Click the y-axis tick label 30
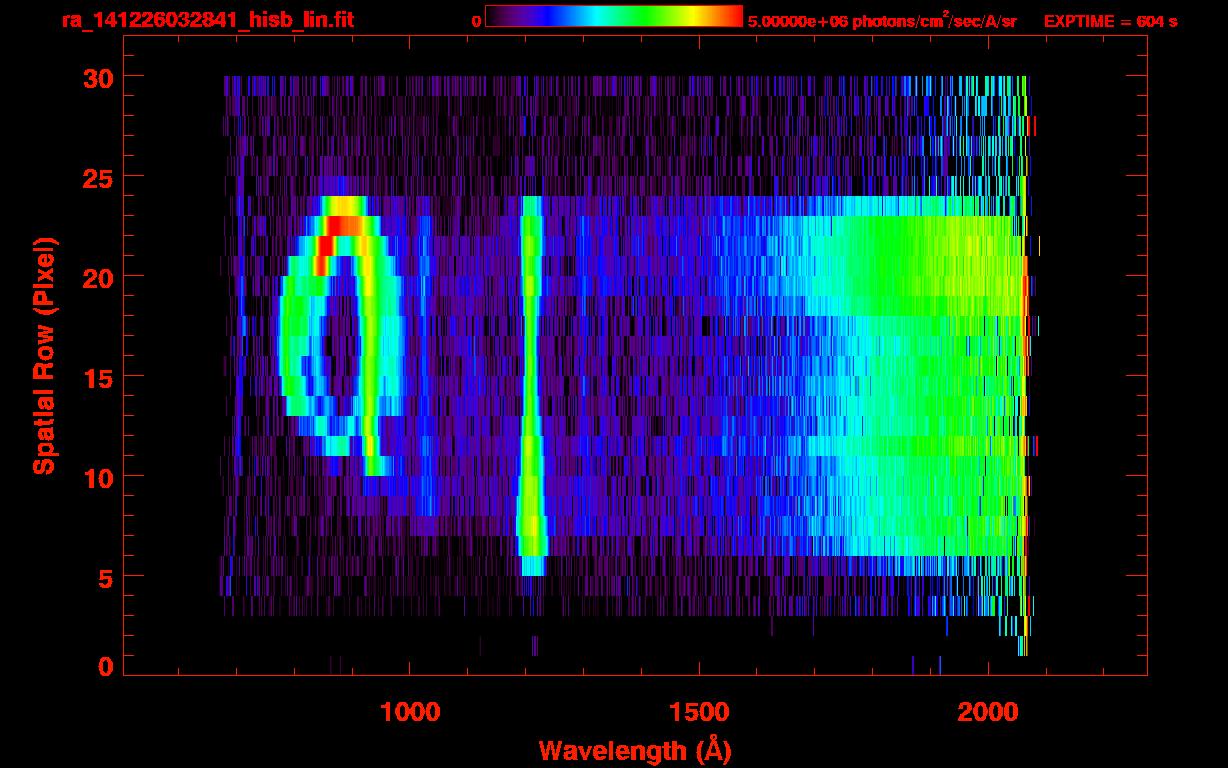Image resolution: width=1228 pixels, height=768 pixels. tap(96, 77)
